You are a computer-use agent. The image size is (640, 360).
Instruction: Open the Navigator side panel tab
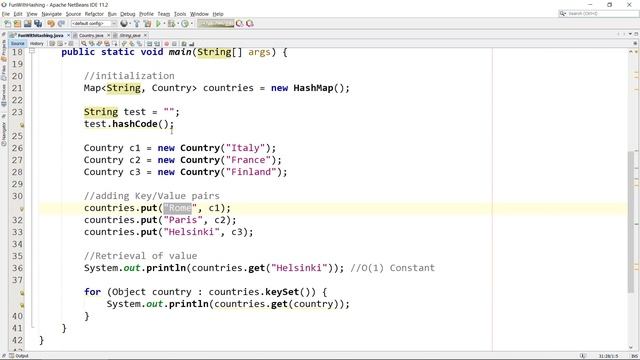click(4, 133)
